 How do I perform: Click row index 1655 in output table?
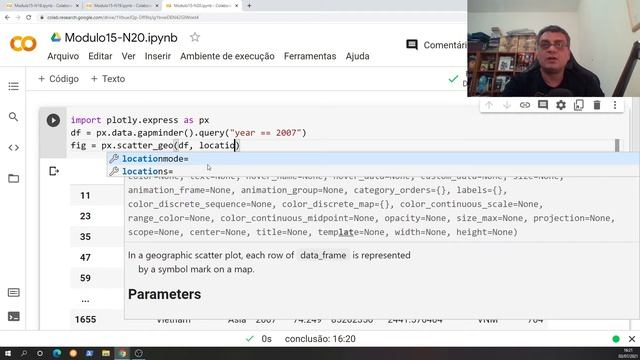pos(85,319)
